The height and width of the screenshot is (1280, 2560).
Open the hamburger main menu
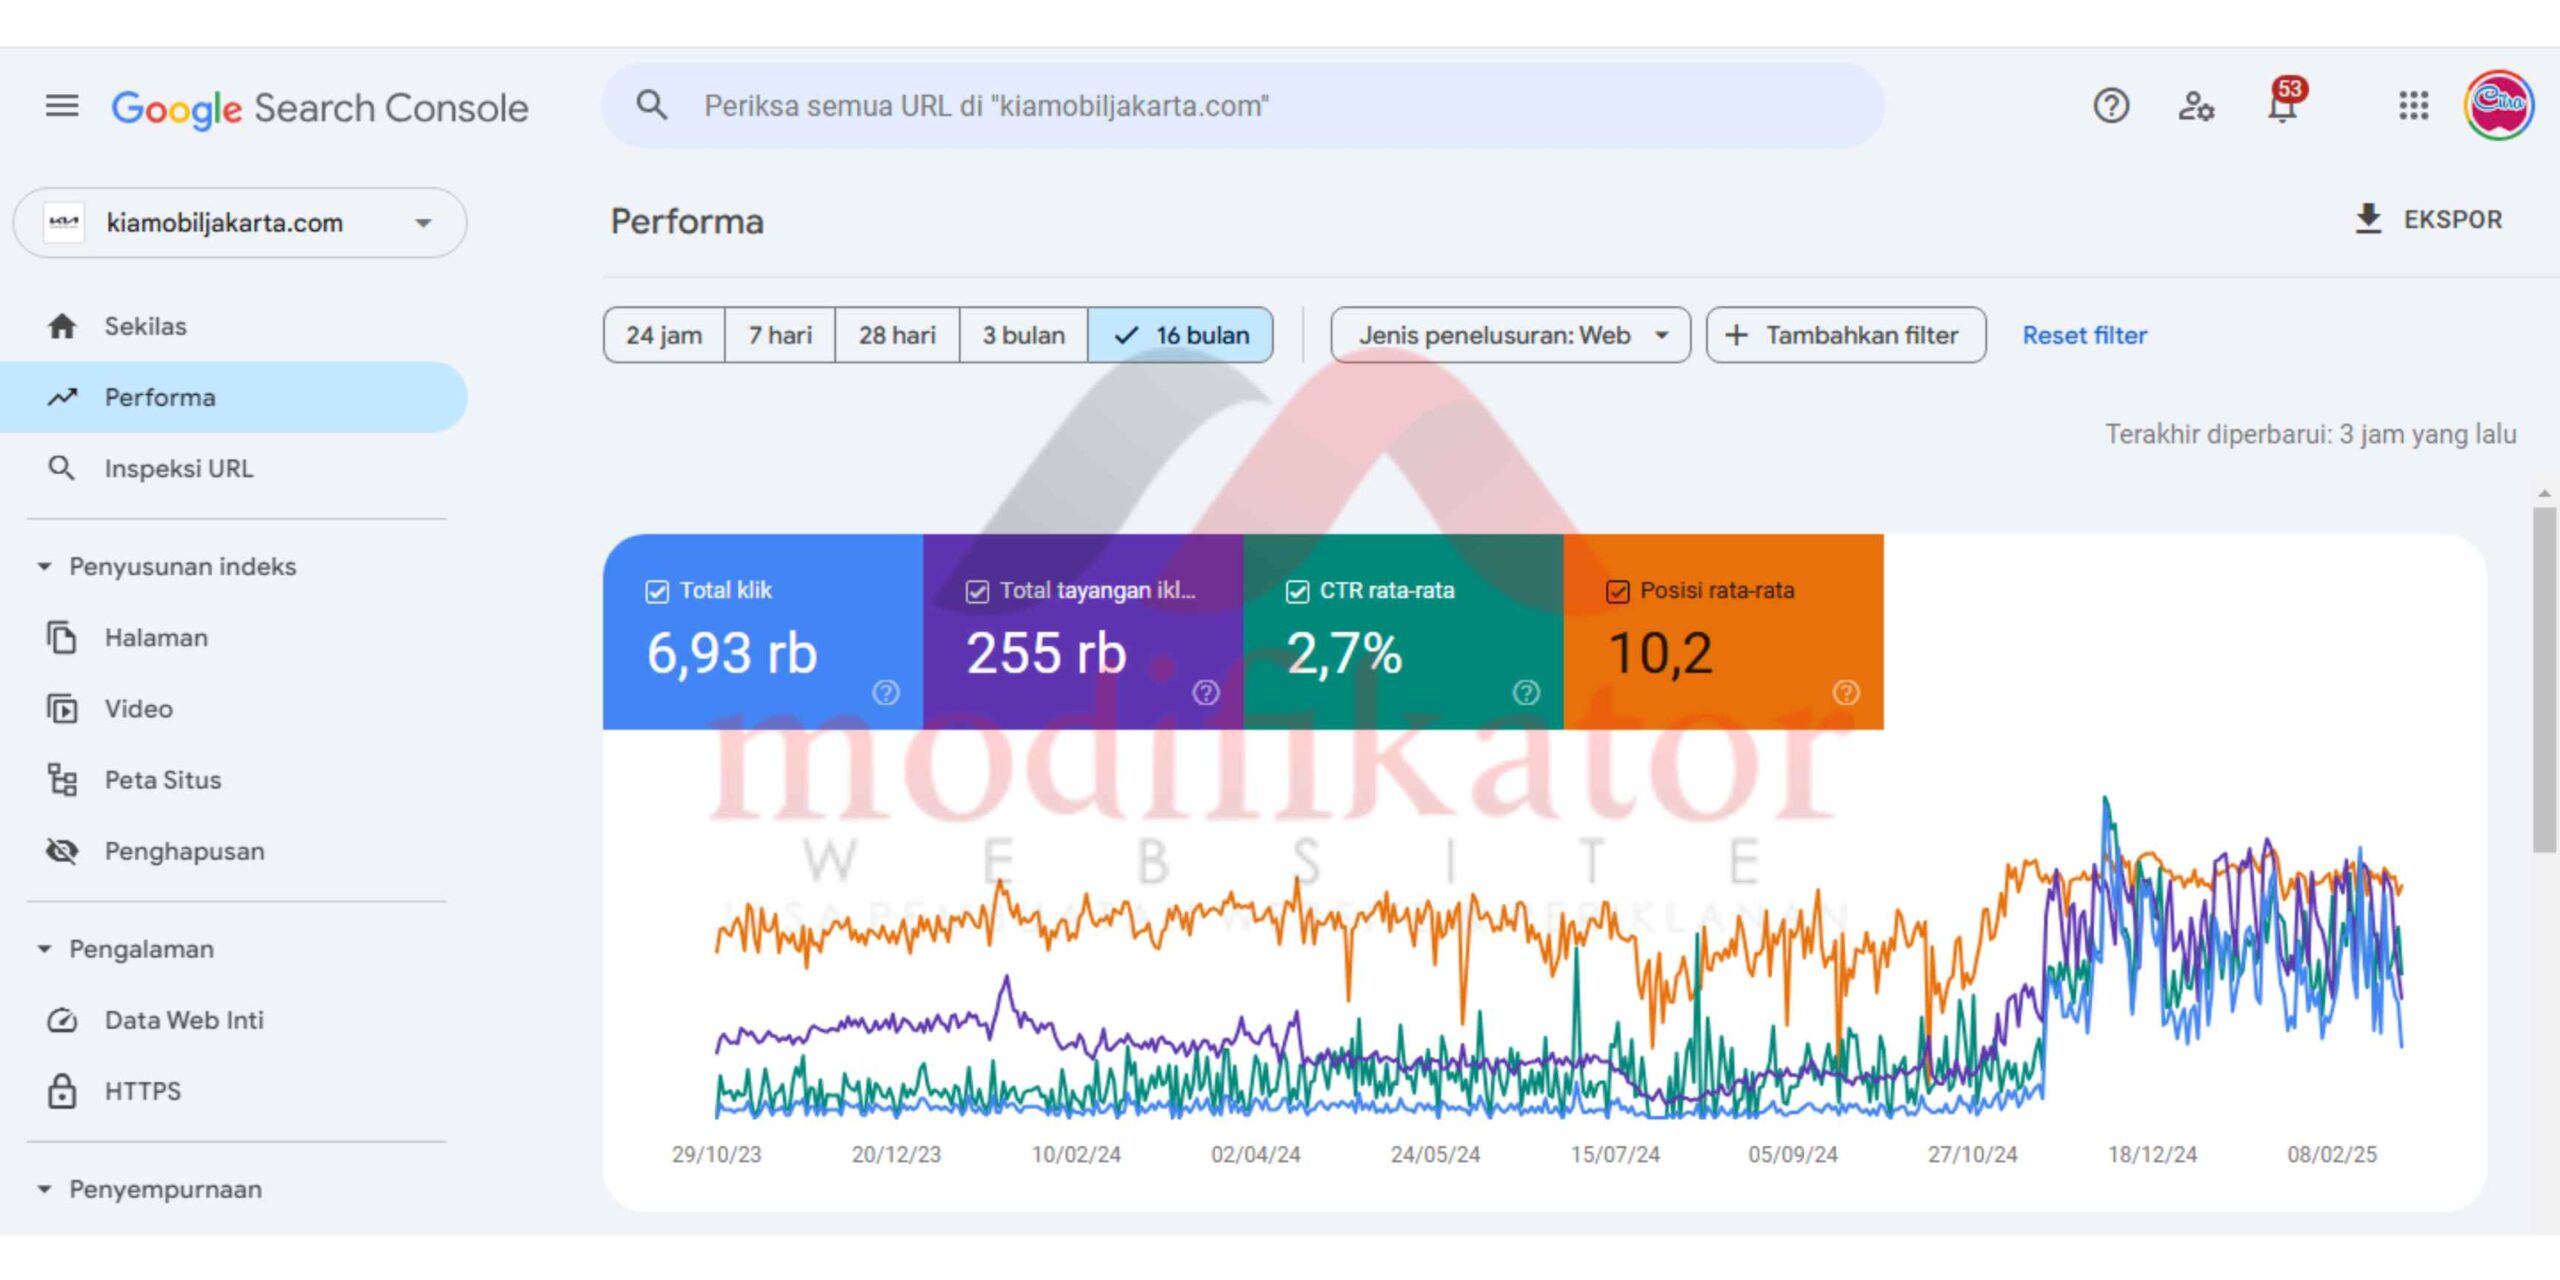click(x=62, y=105)
